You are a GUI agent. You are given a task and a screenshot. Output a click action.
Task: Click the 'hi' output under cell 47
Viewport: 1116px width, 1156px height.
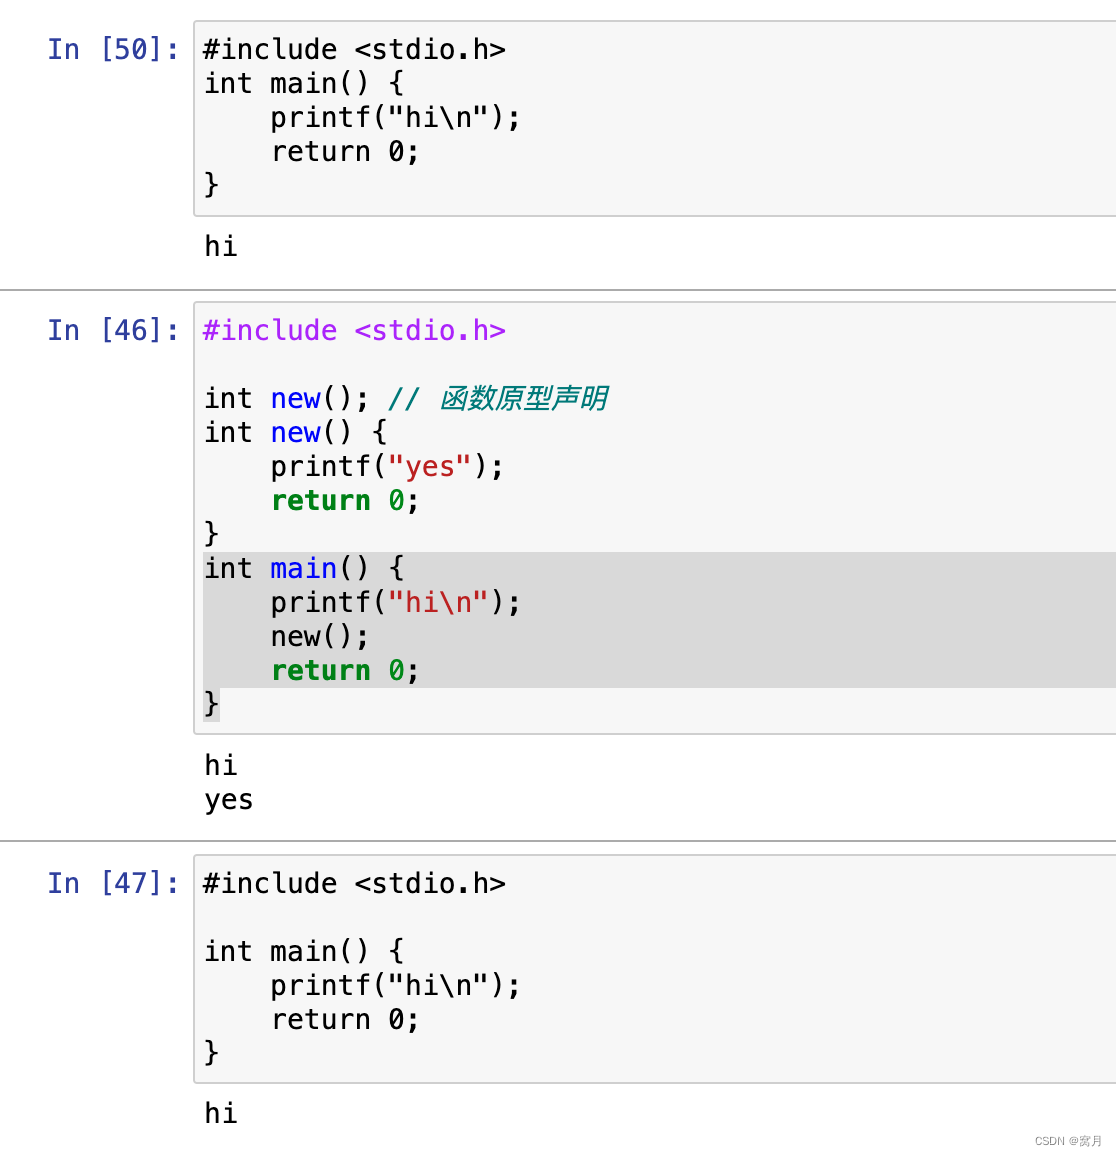tap(220, 1113)
